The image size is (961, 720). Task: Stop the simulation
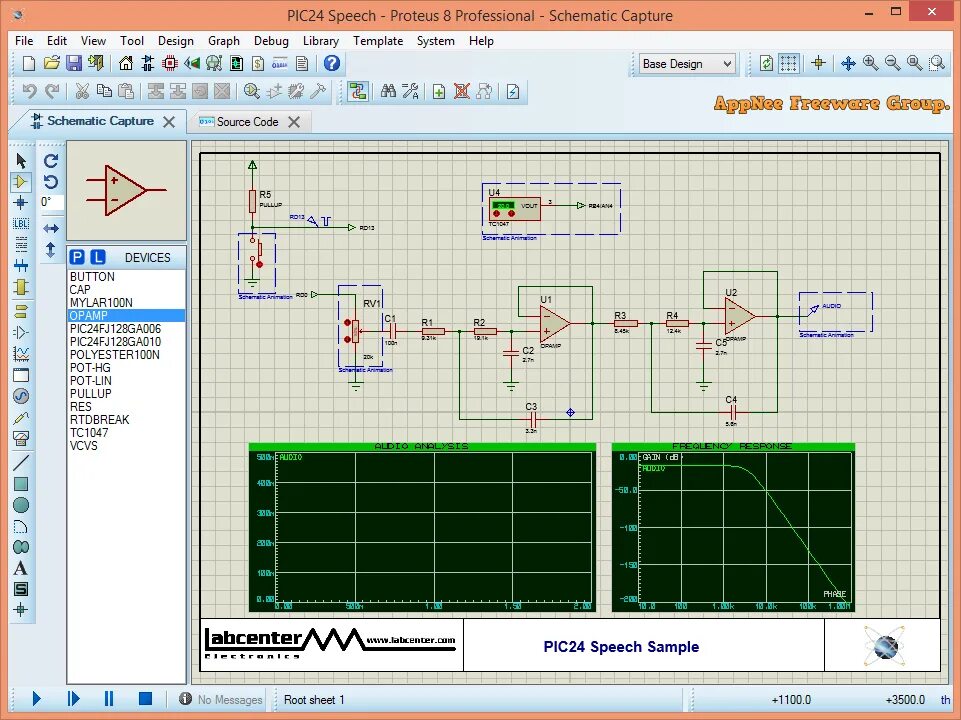coord(145,699)
